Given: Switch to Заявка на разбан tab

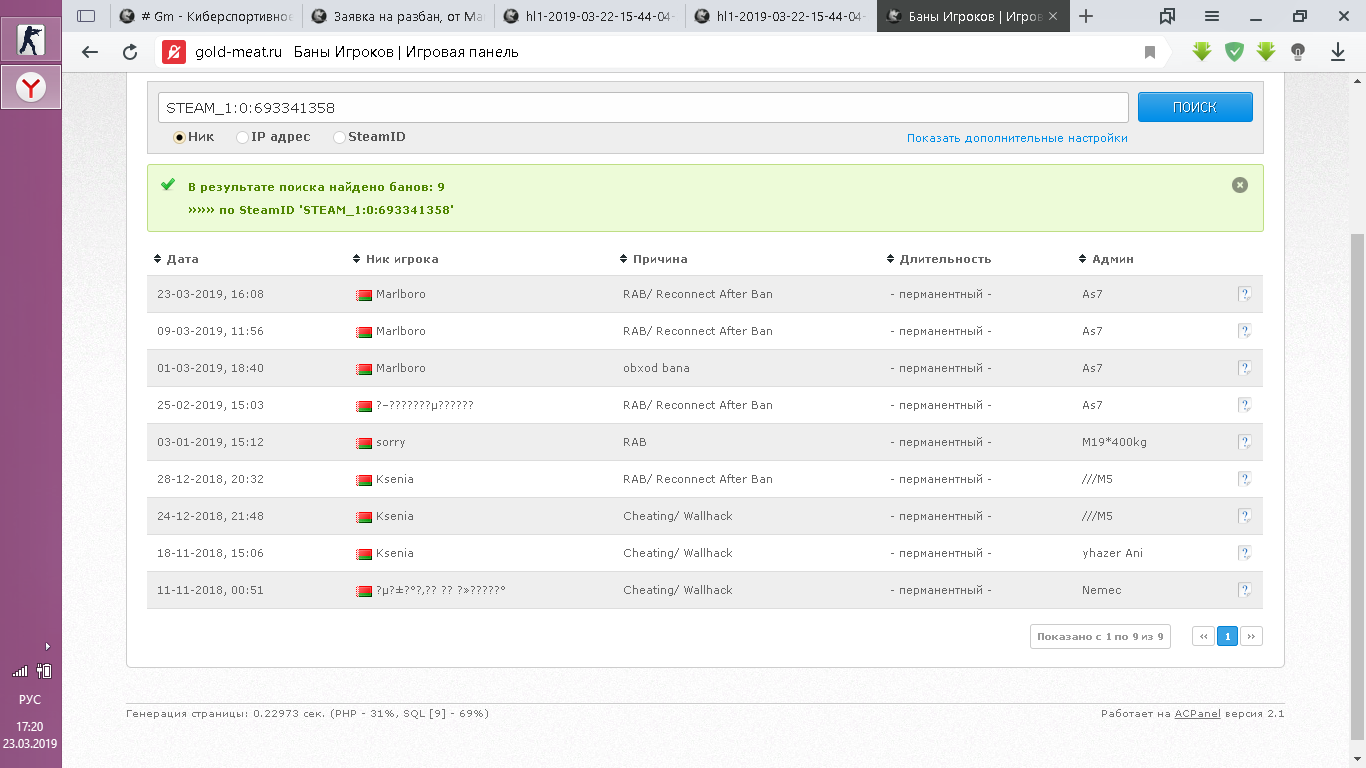Looking at the screenshot, I should (x=397, y=16).
